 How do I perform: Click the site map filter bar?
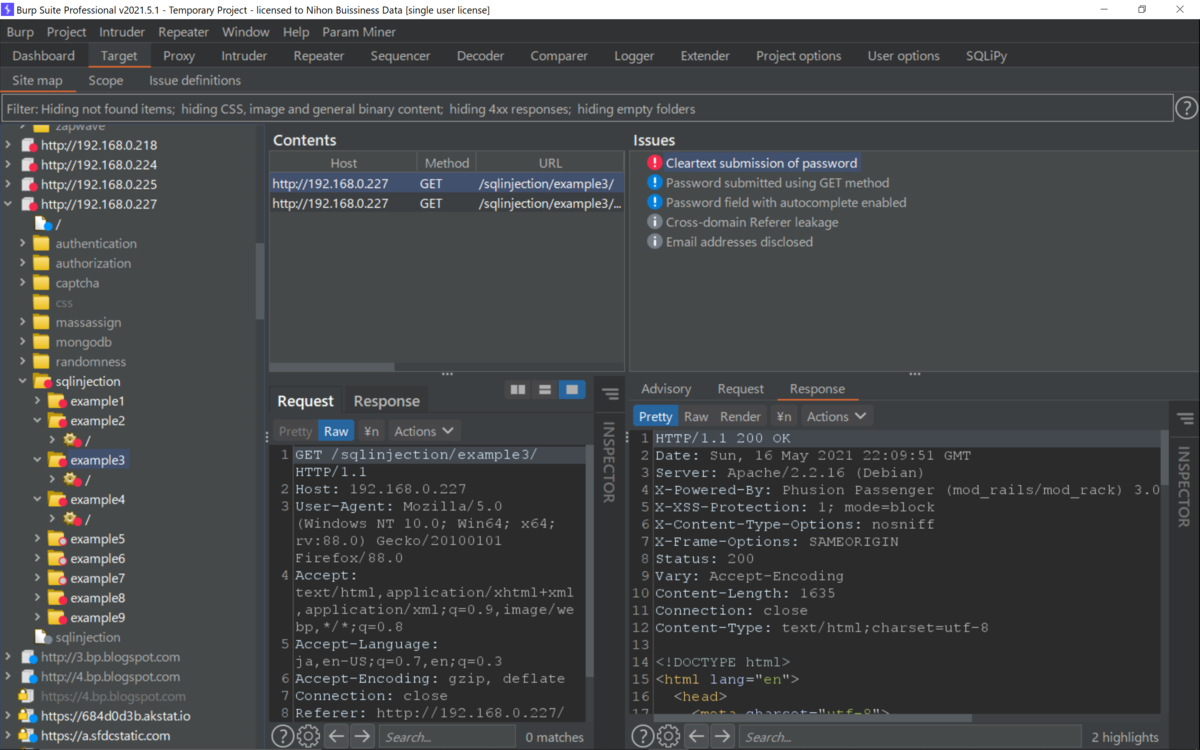click(x=586, y=108)
